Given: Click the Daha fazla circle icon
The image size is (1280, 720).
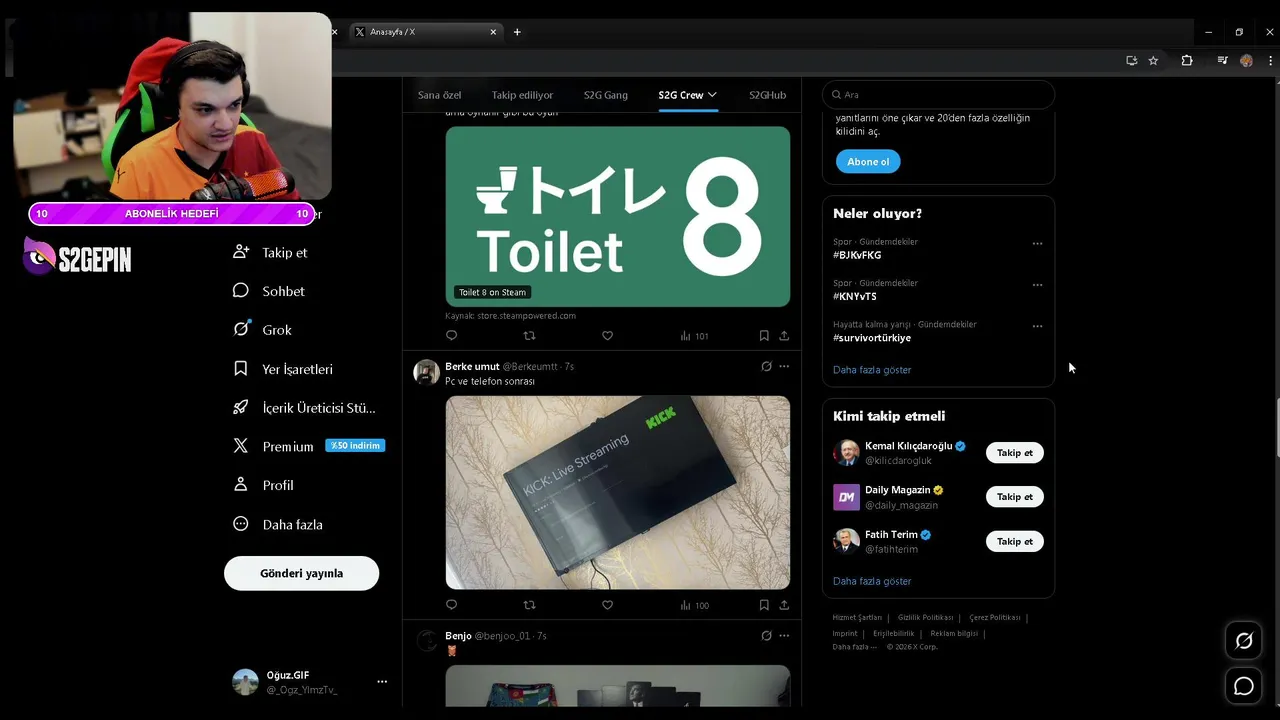Looking at the screenshot, I should pyautogui.click(x=240, y=523).
